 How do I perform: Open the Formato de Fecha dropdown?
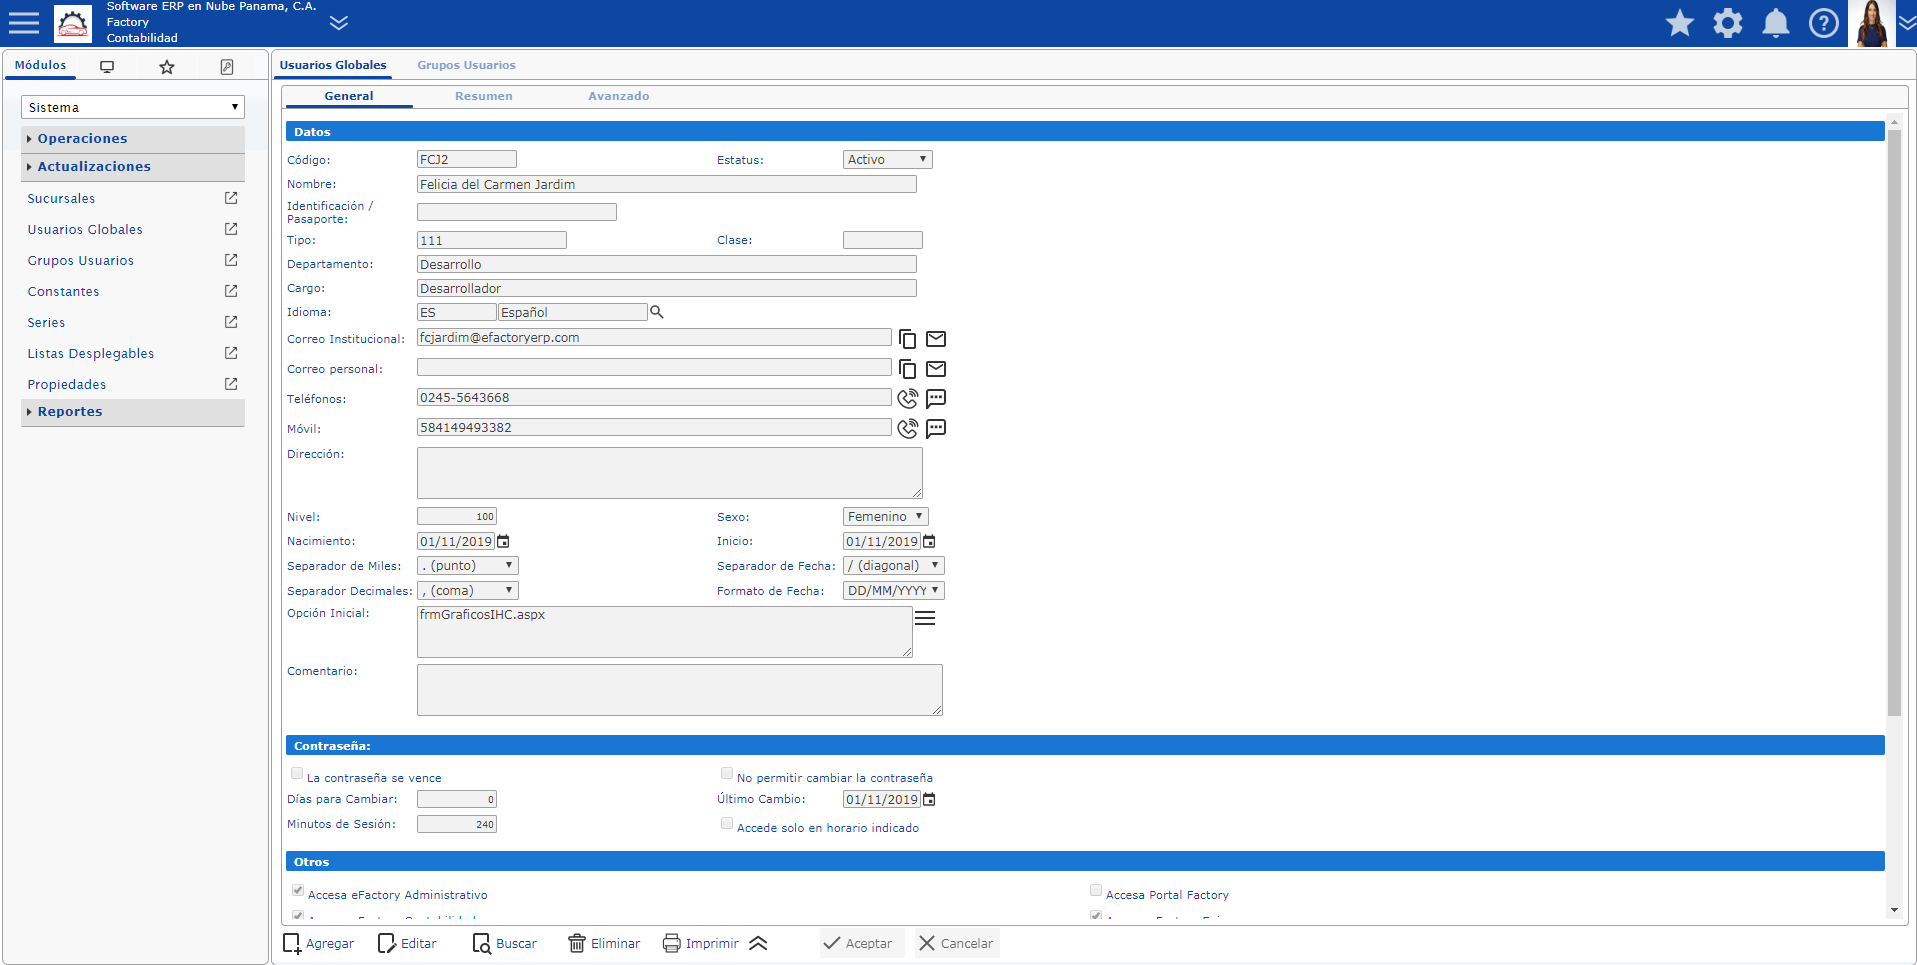click(893, 591)
